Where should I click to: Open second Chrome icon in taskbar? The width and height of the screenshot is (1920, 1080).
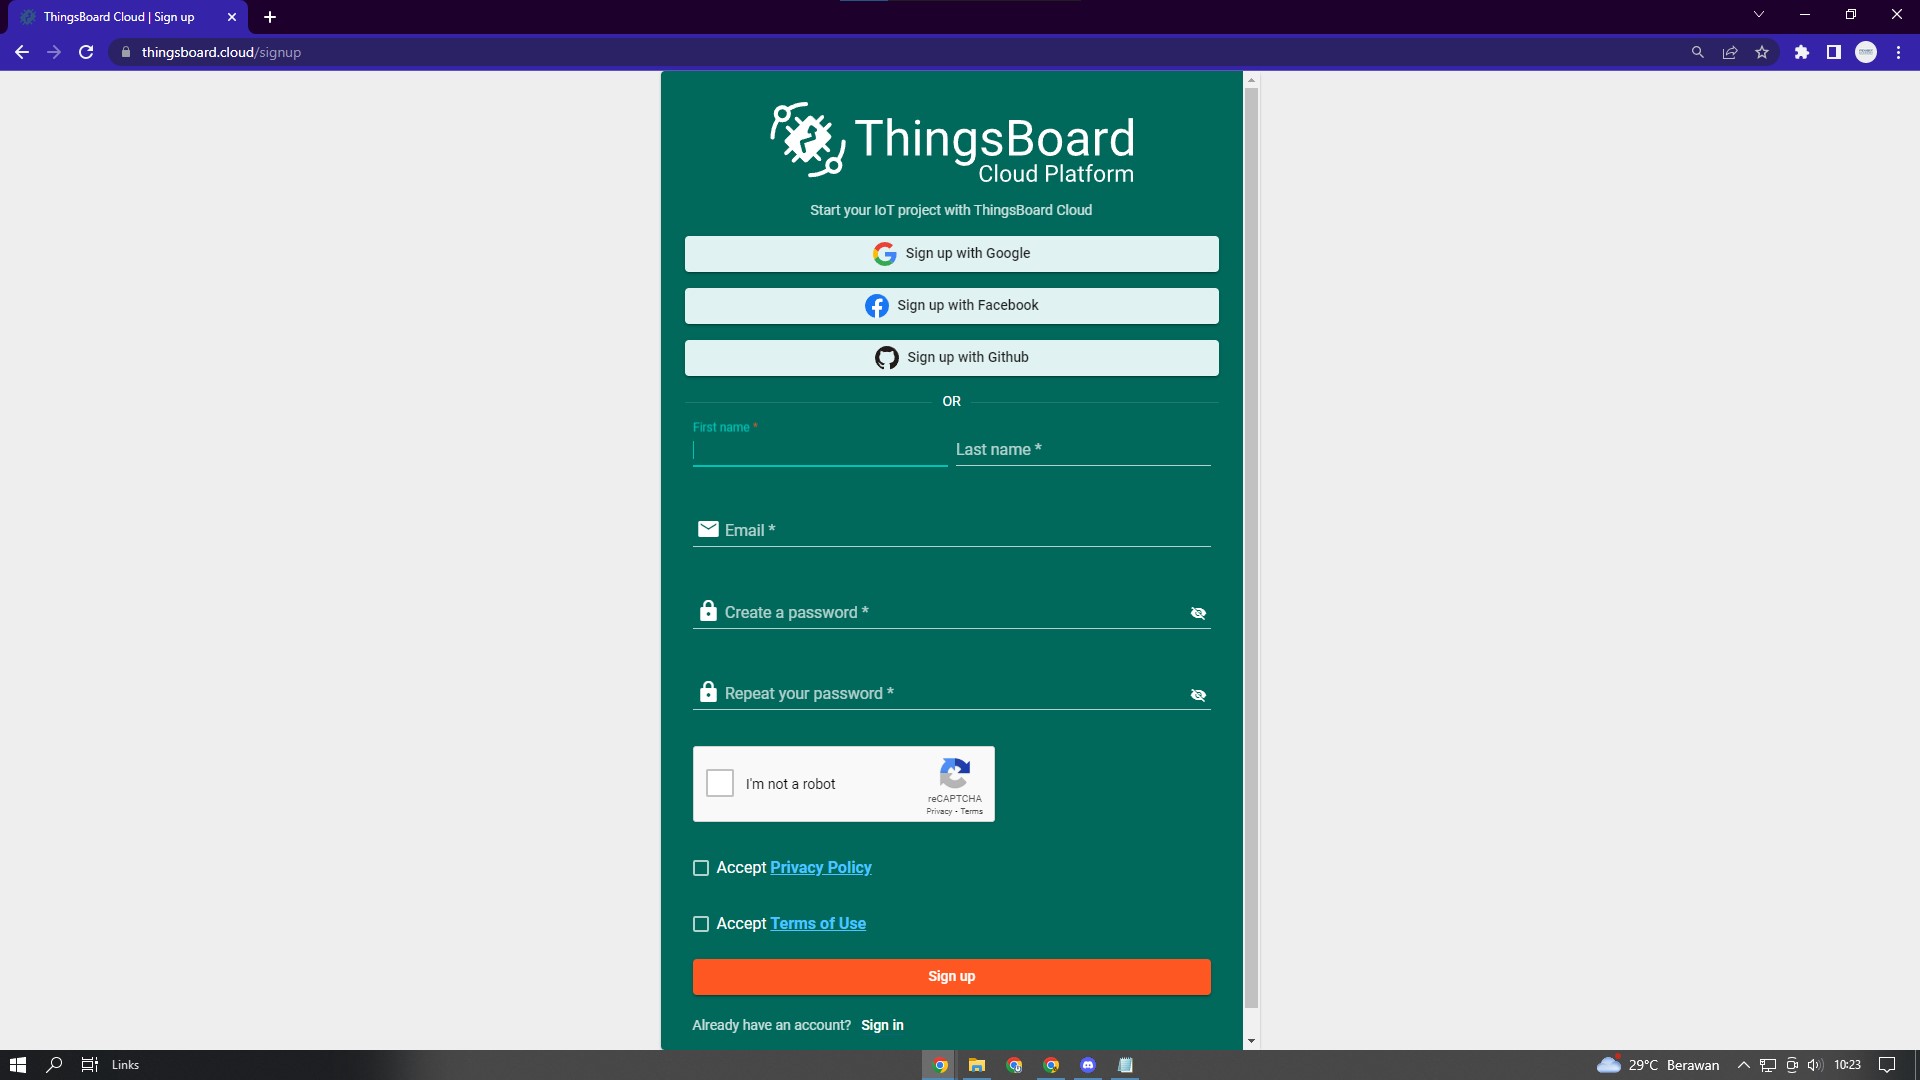coord(1014,1065)
